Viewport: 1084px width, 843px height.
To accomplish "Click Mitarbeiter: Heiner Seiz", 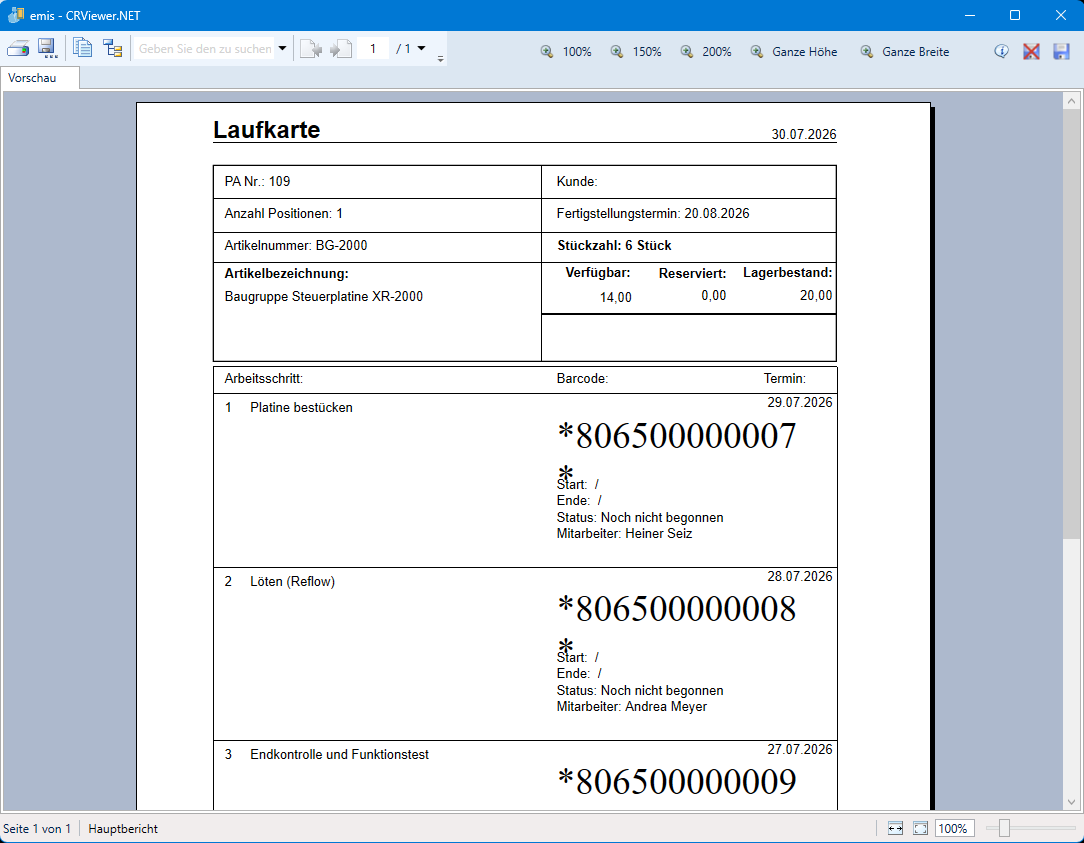I will [624, 534].
